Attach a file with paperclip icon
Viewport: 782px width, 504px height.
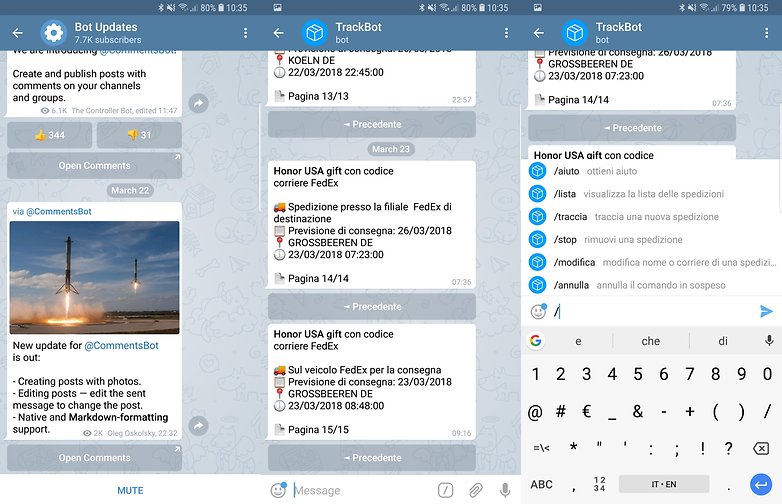click(x=475, y=491)
